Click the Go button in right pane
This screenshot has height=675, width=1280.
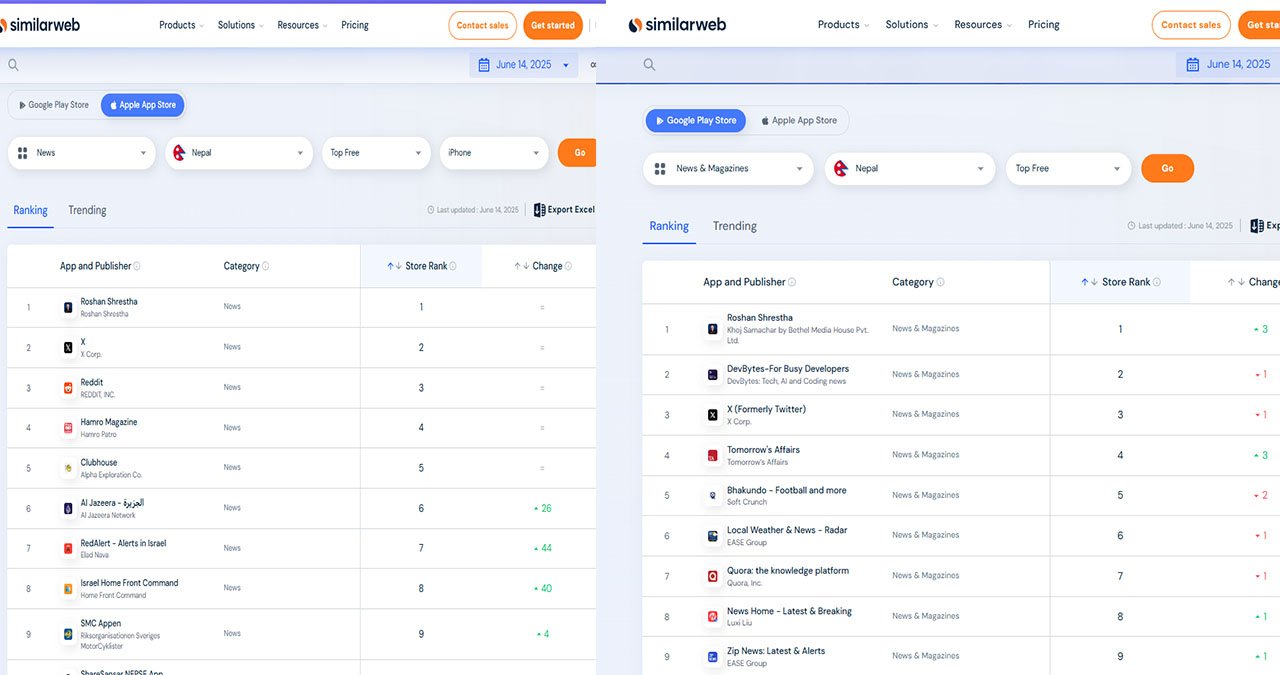[x=1167, y=168]
